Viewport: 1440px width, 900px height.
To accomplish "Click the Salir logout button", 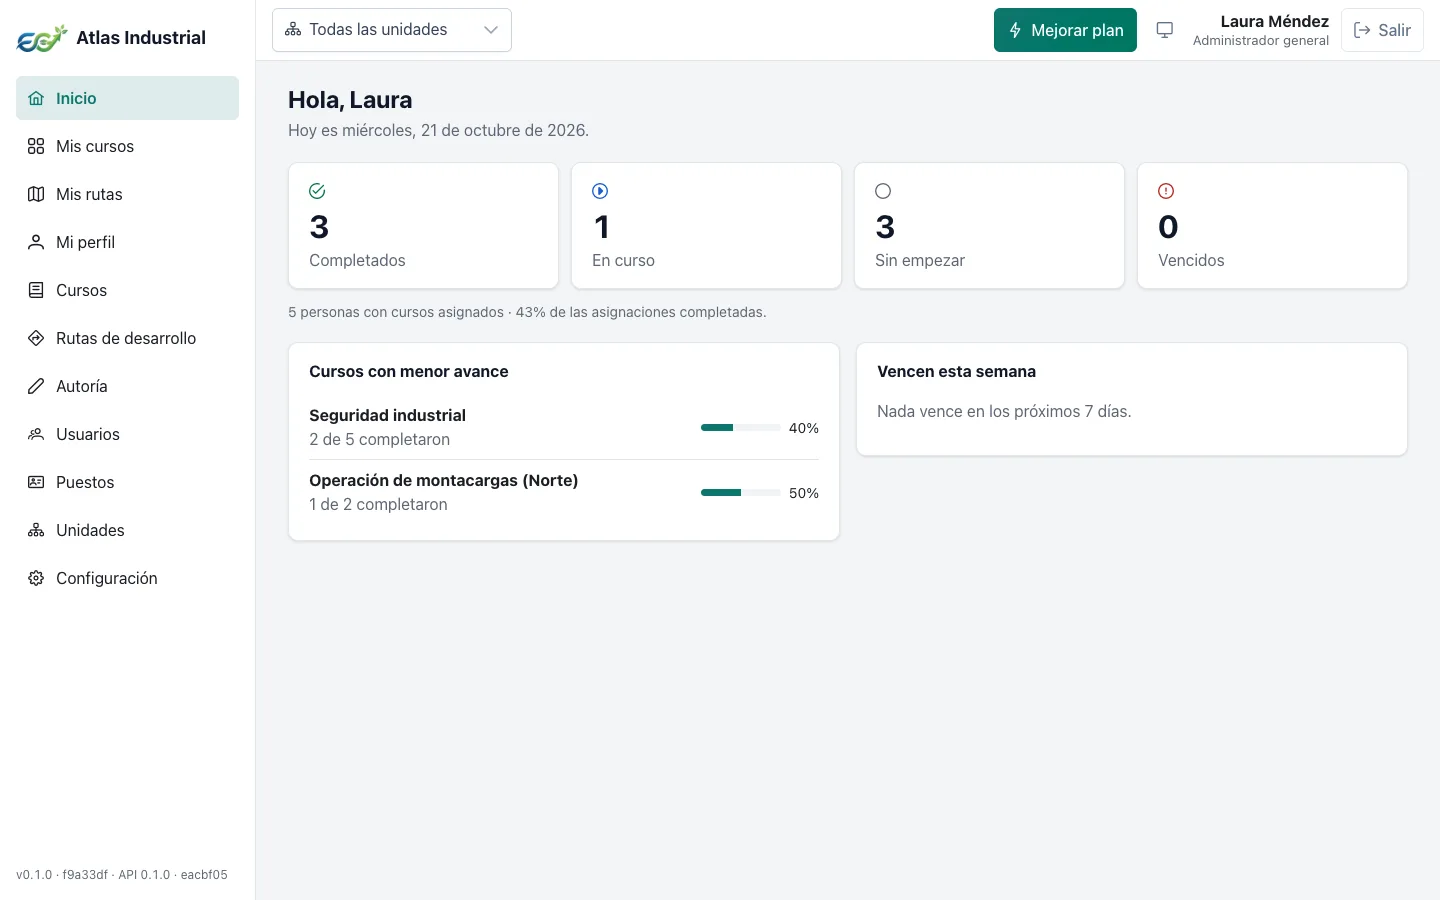I will pyautogui.click(x=1382, y=30).
